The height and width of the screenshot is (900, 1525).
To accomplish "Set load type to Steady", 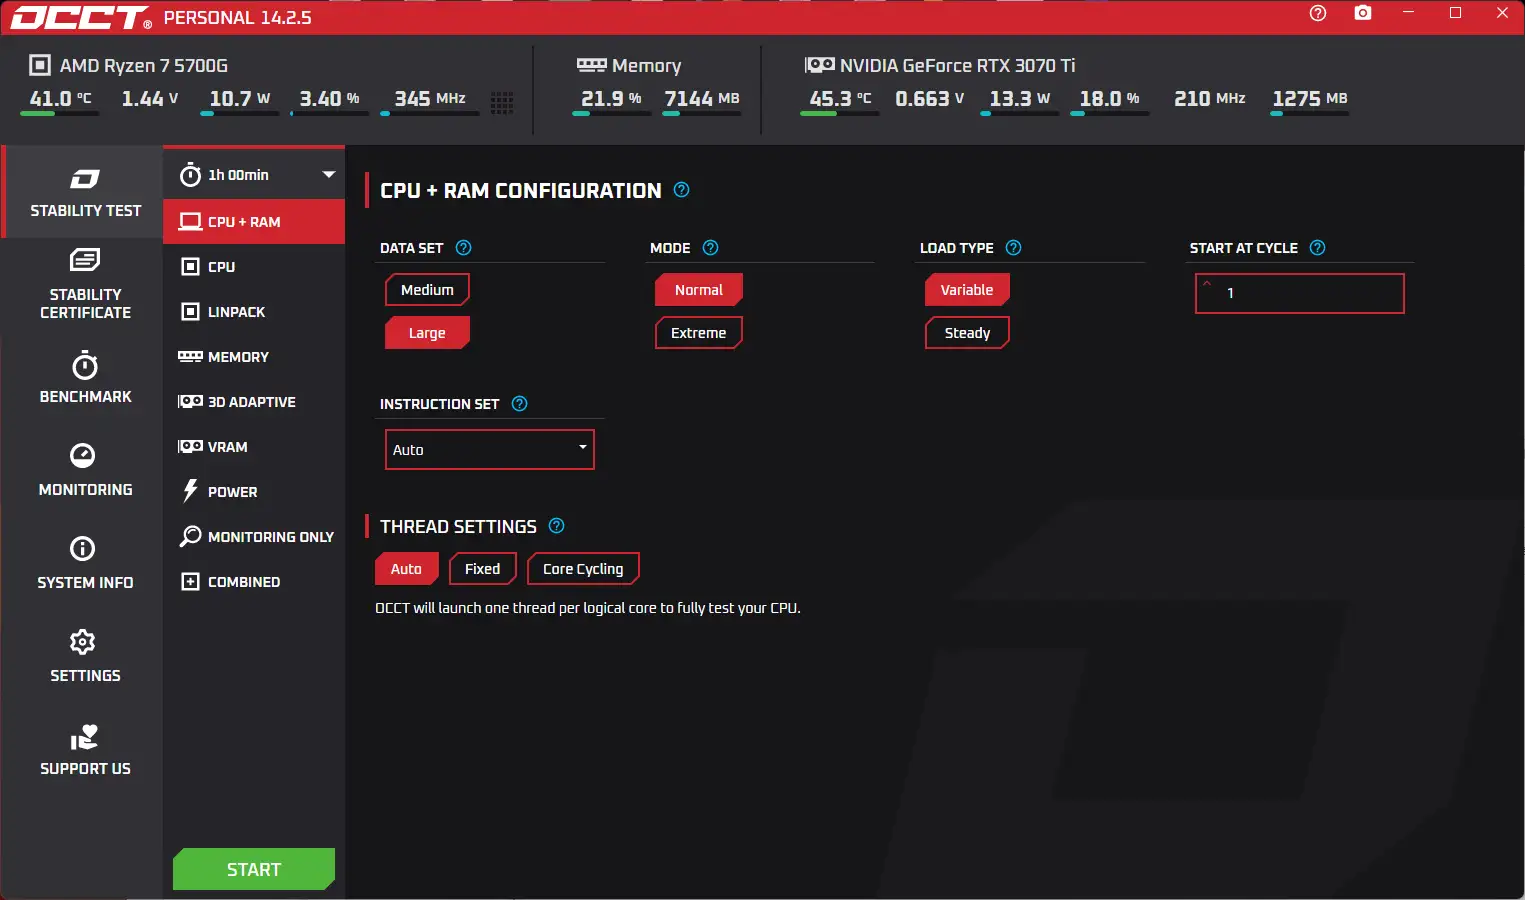I will pos(967,333).
